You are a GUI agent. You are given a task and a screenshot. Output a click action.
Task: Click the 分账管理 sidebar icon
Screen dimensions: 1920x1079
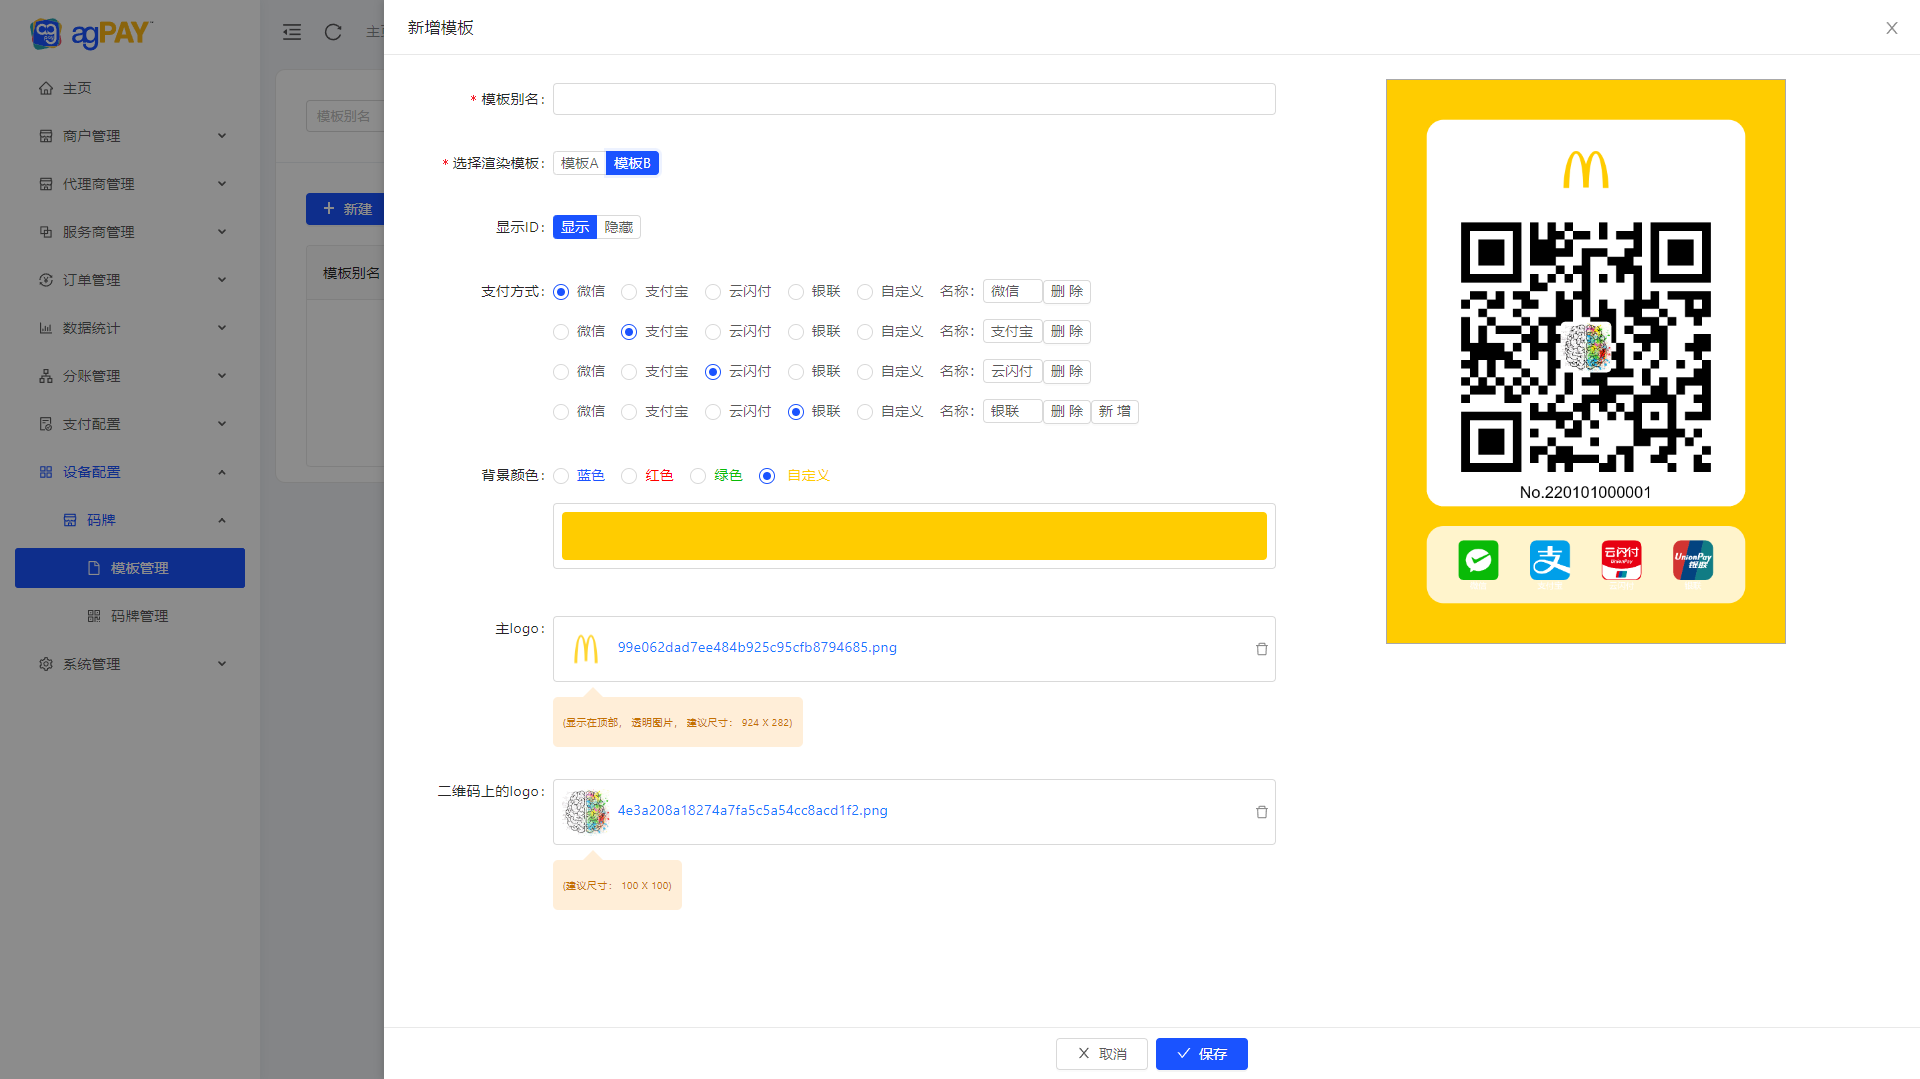click(x=46, y=376)
